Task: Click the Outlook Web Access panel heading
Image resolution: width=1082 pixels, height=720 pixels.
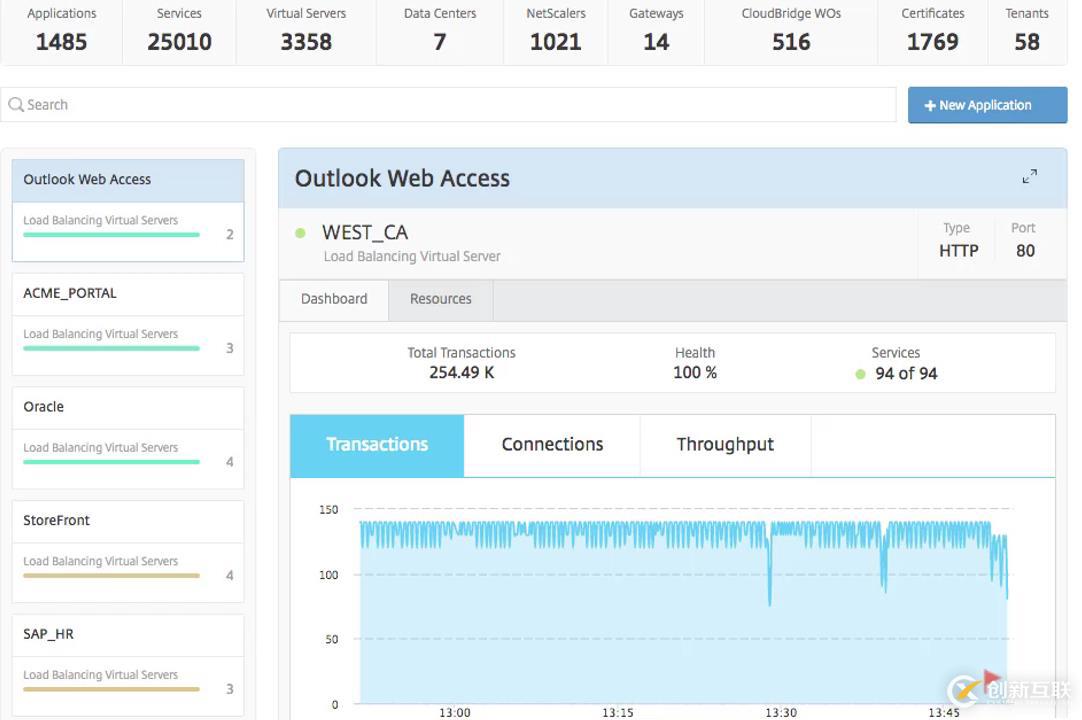Action: pos(402,179)
